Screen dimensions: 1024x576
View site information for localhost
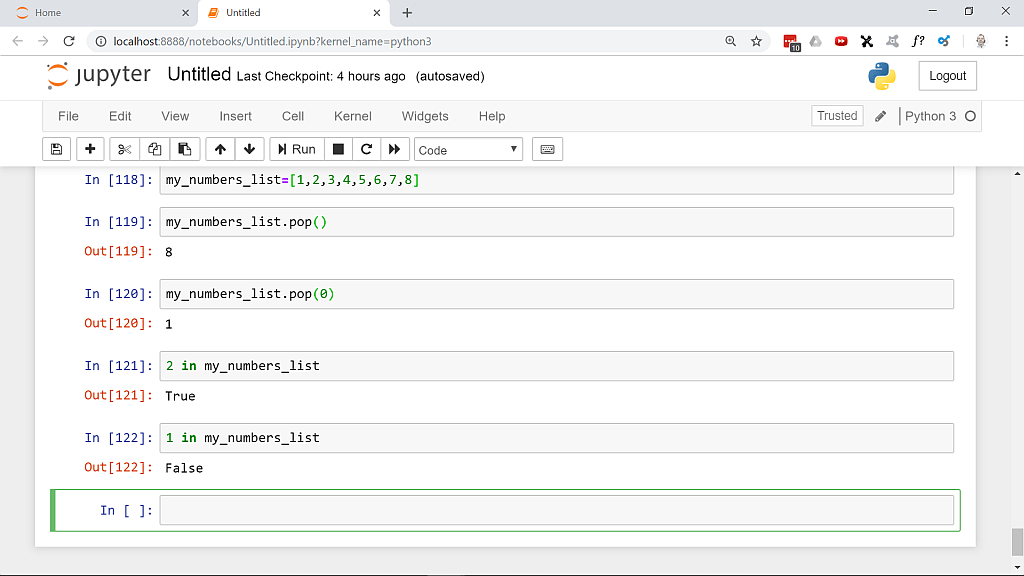pos(101,41)
